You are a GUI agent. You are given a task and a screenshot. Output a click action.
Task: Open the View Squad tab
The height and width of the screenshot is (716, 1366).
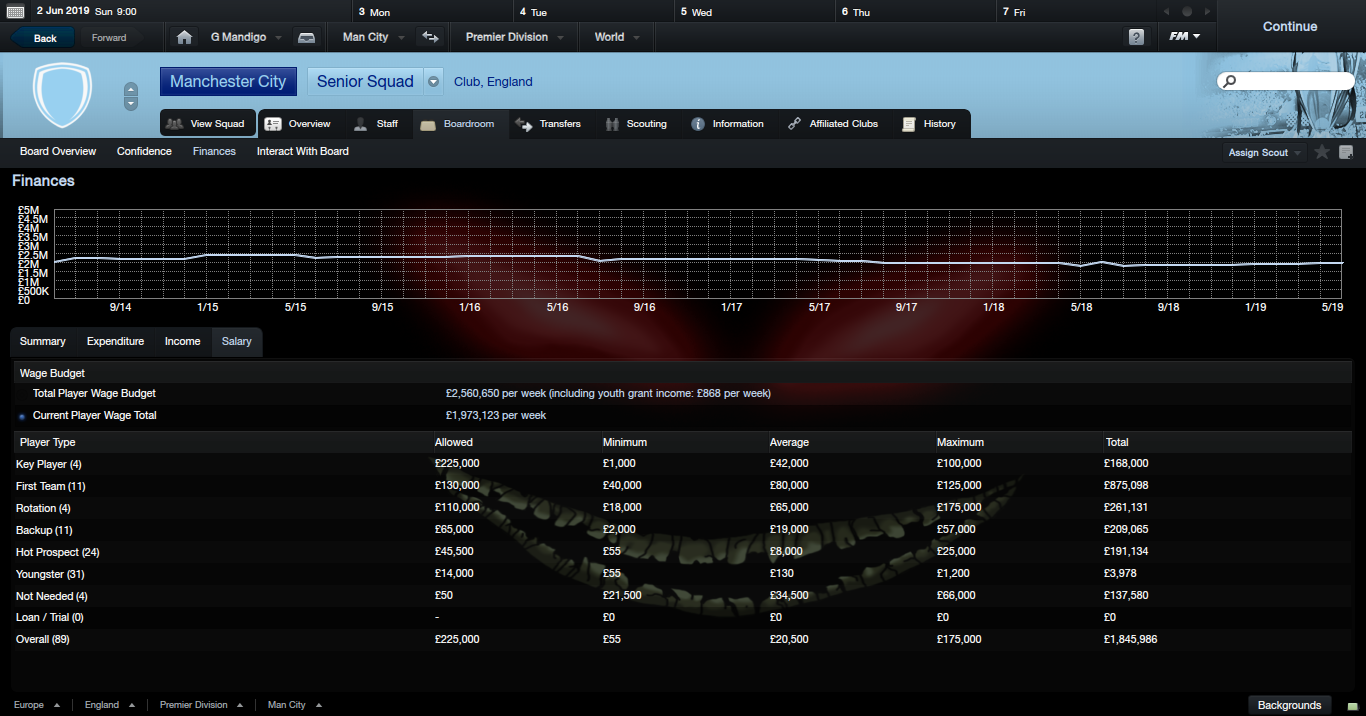tap(207, 124)
